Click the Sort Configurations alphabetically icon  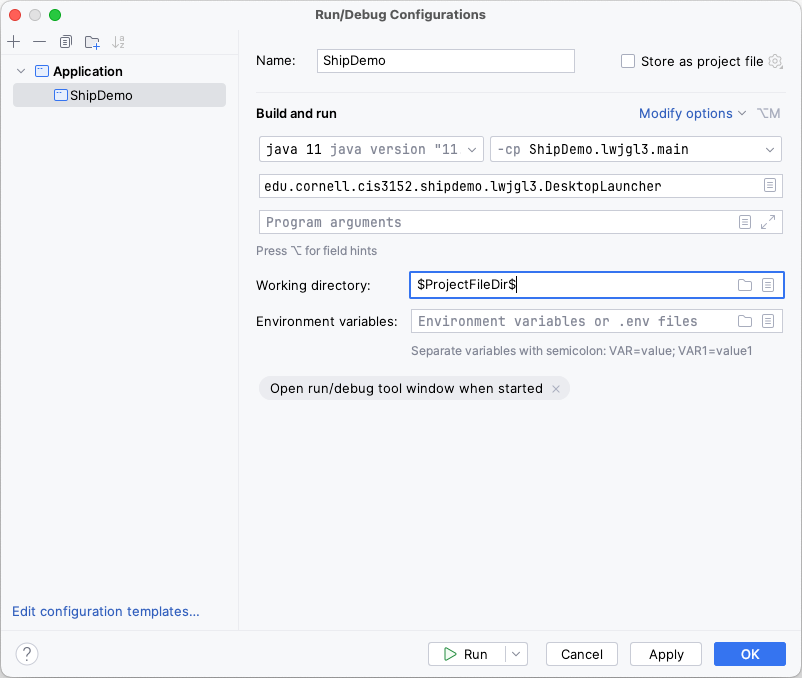pyautogui.click(x=119, y=42)
